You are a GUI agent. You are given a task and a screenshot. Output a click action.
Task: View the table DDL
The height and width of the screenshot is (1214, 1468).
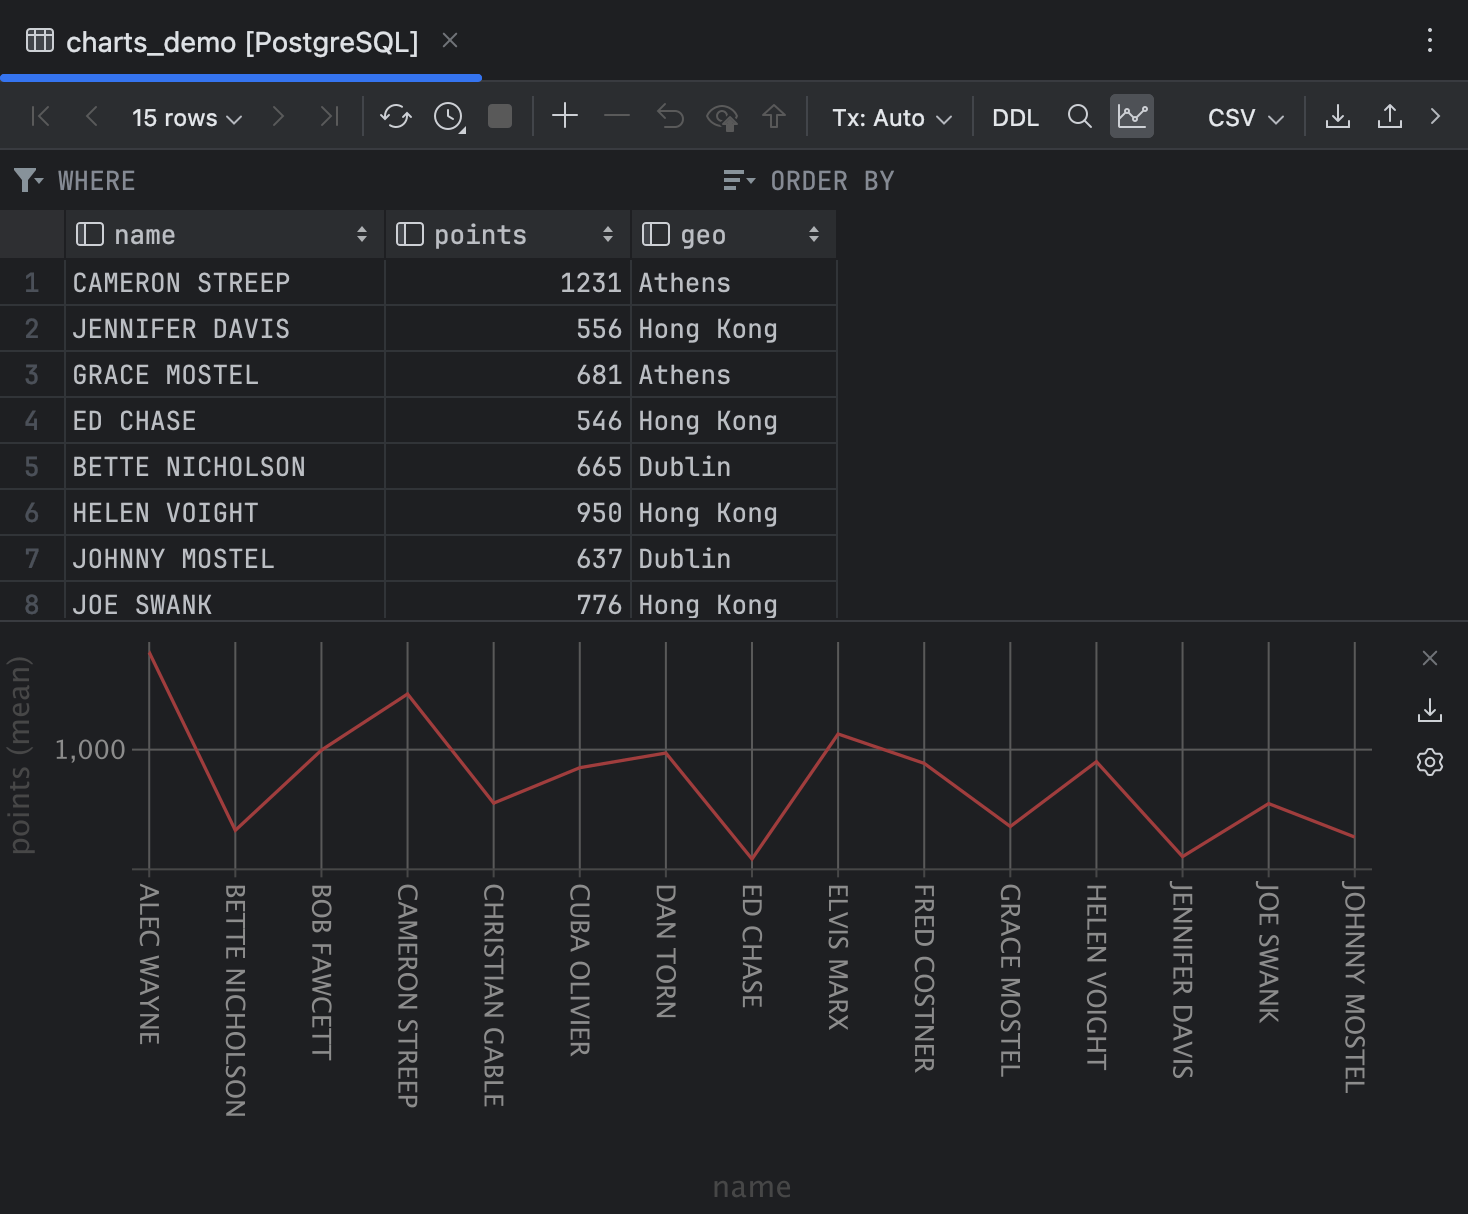pos(1015,117)
